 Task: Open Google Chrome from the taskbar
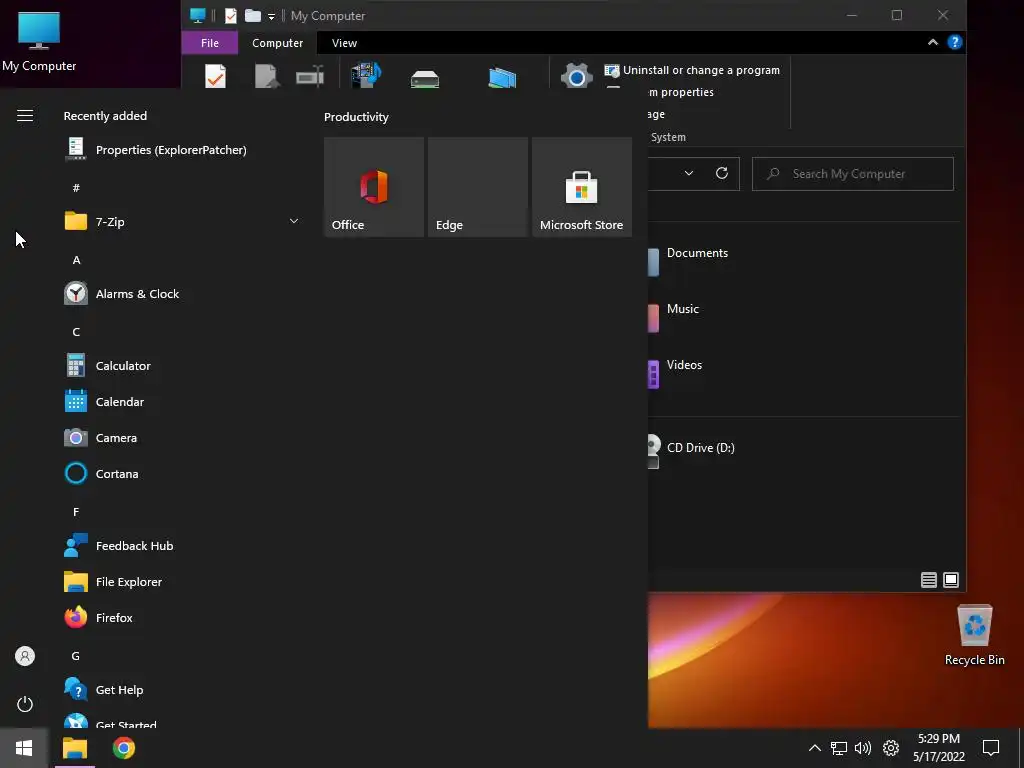pyautogui.click(x=123, y=748)
